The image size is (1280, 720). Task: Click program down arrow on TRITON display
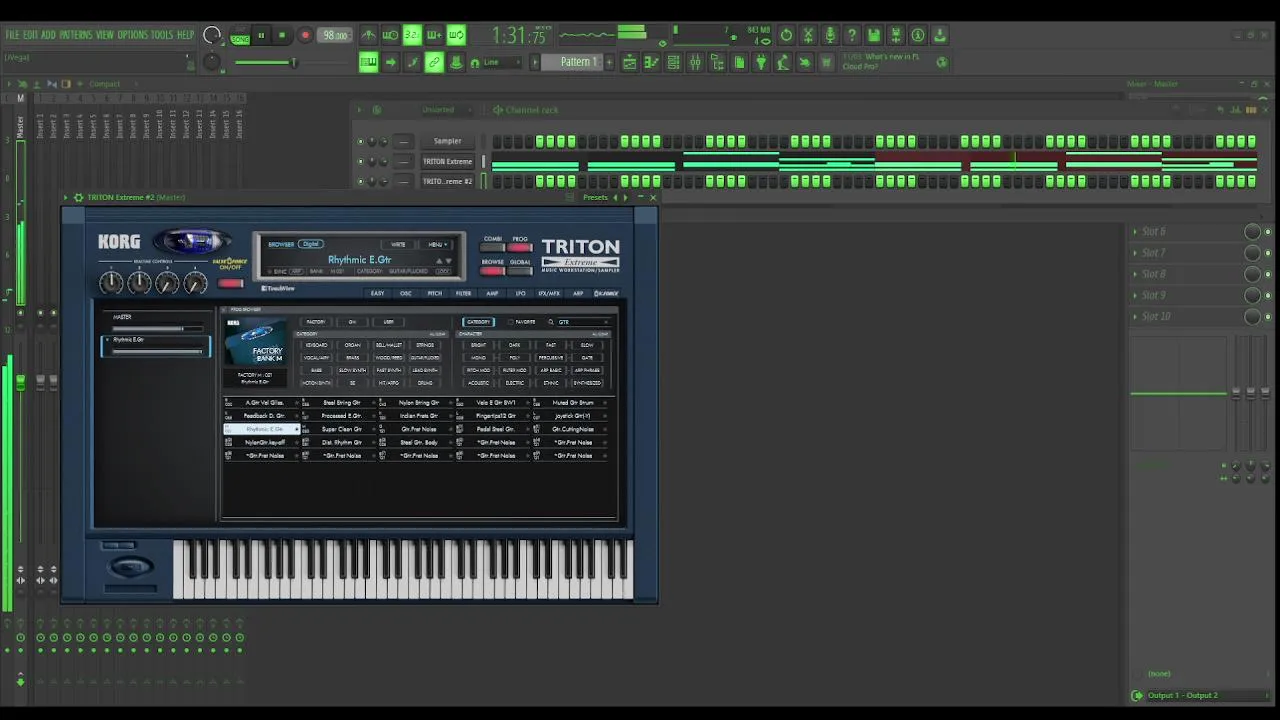click(449, 260)
